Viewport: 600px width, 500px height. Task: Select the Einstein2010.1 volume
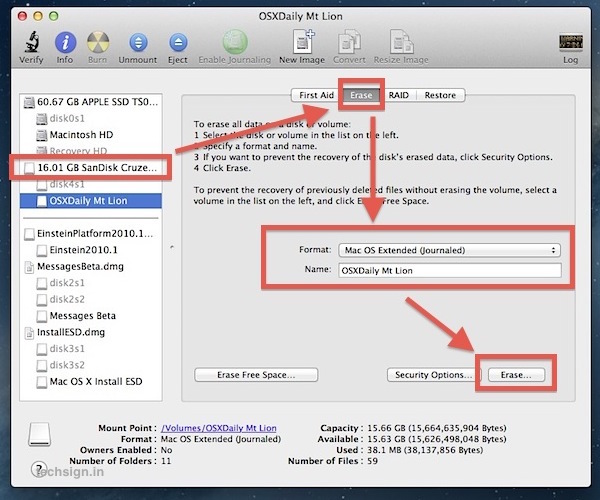(x=91, y=250)
